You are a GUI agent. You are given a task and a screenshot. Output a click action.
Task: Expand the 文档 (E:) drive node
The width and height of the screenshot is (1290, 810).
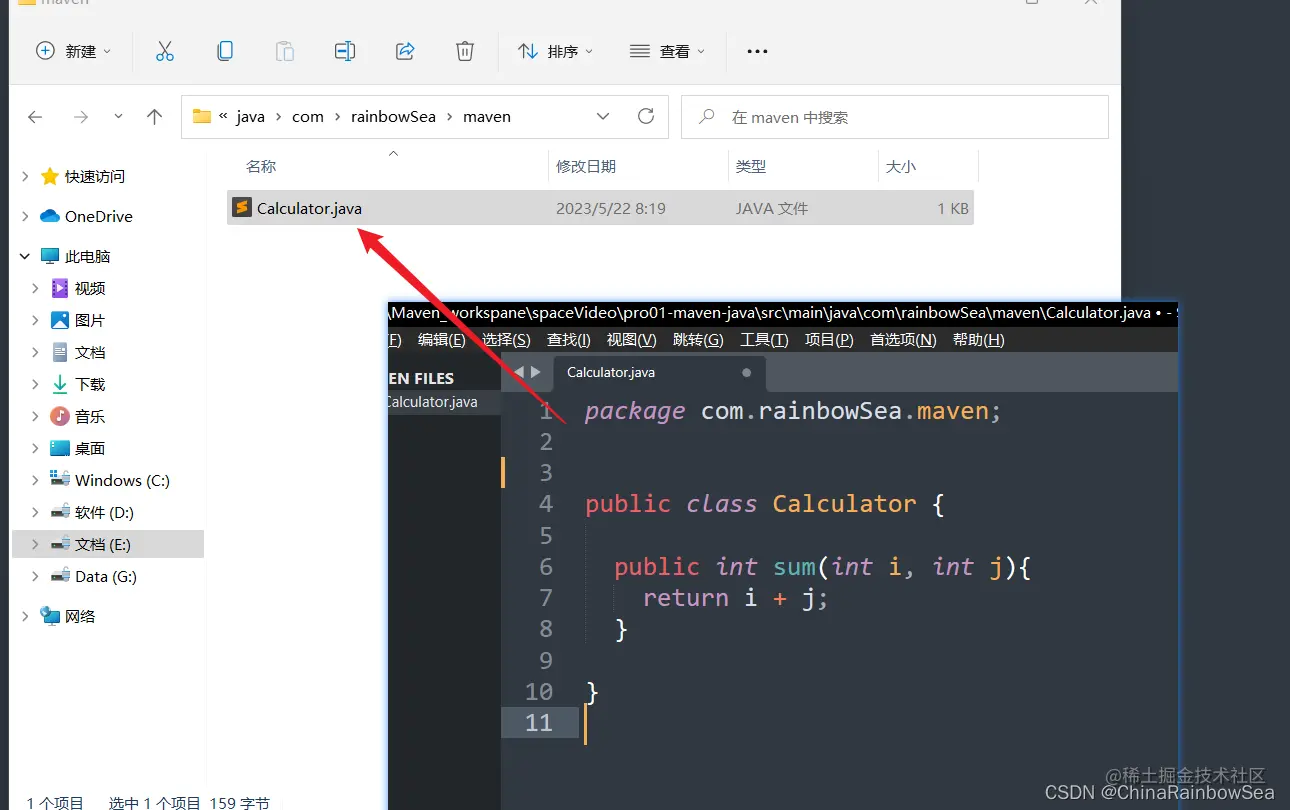pyautogui.click(x=35, y=544)
